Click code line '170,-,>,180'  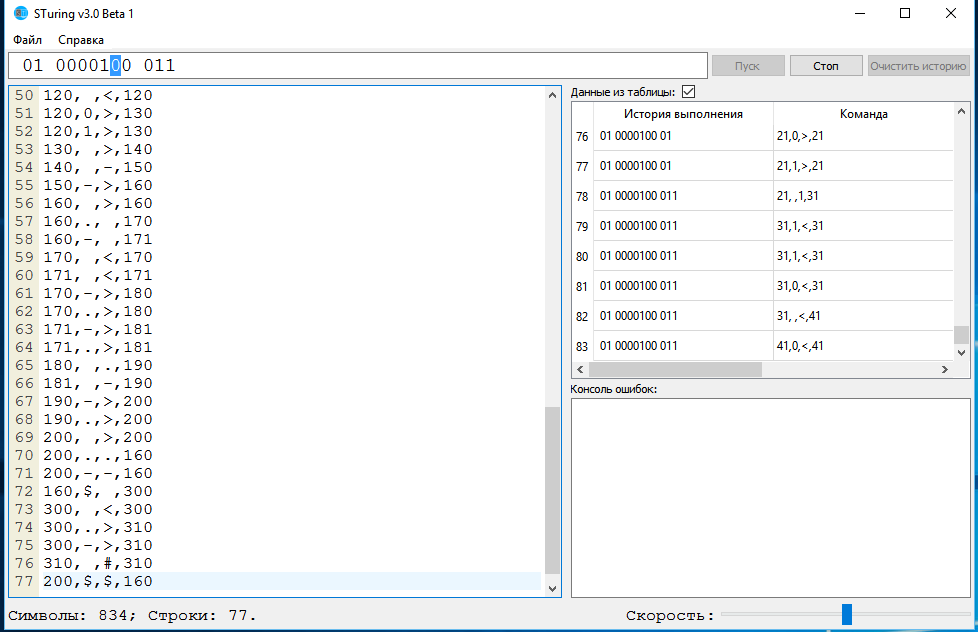click(x=98, y=293)
